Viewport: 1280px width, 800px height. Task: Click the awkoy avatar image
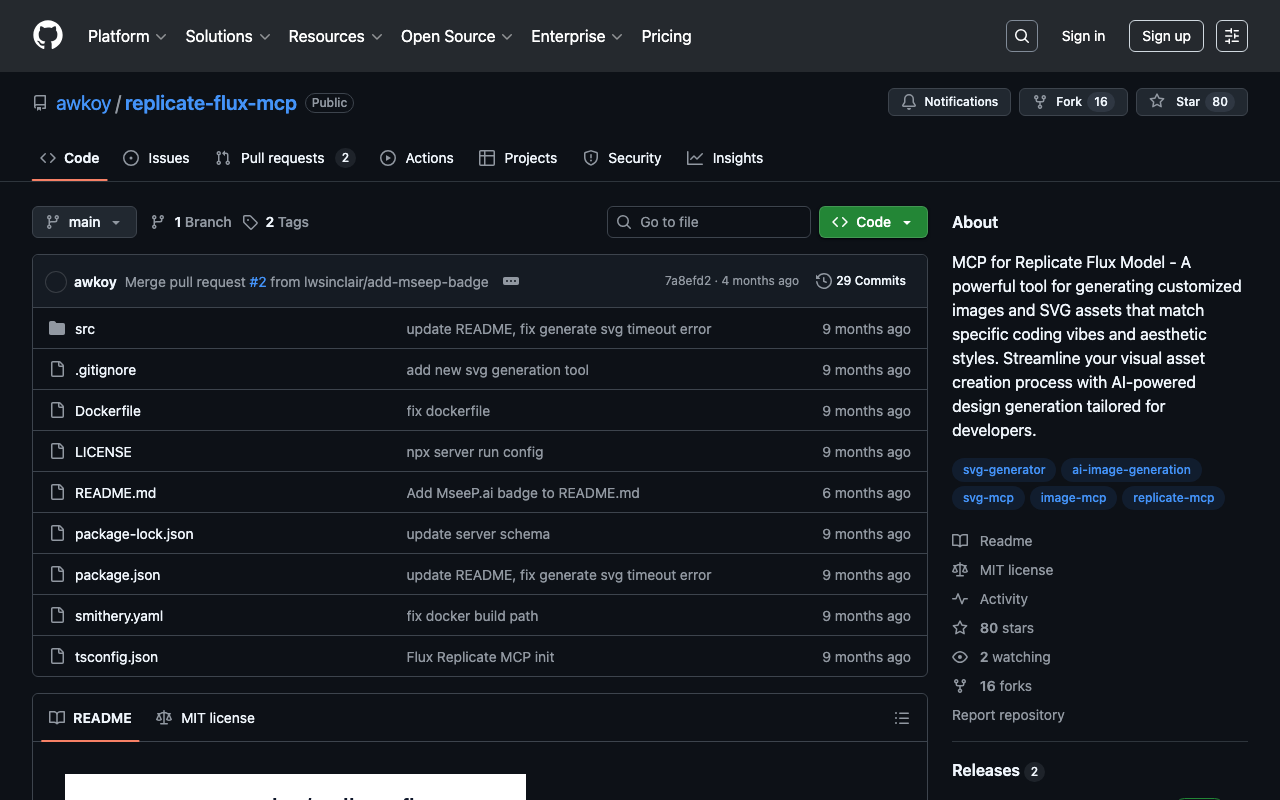point(56,282)
